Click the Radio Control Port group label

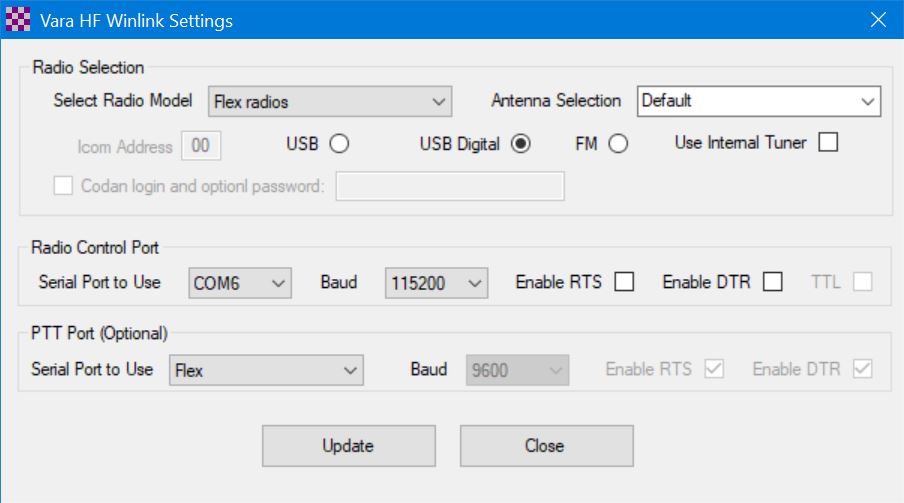click(x=95, y=247)
